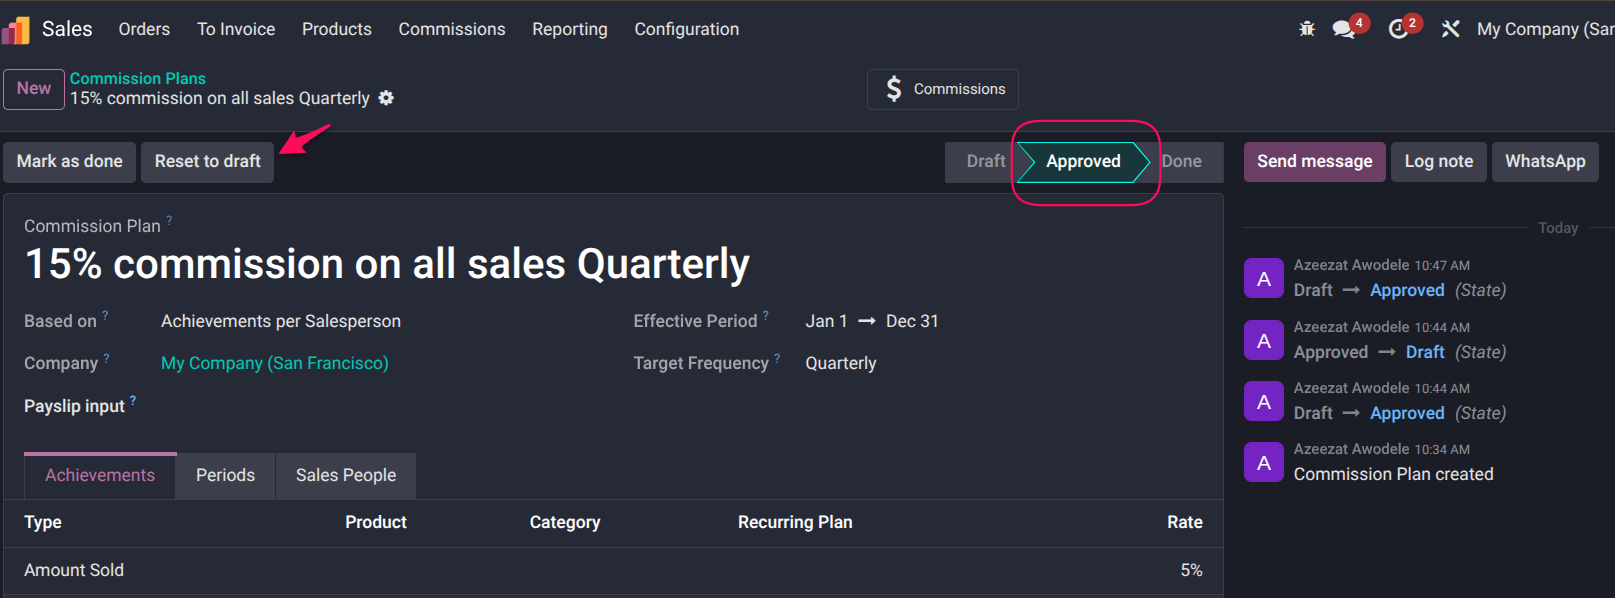Set status to Draft in the statusbar

pos(984,162)
